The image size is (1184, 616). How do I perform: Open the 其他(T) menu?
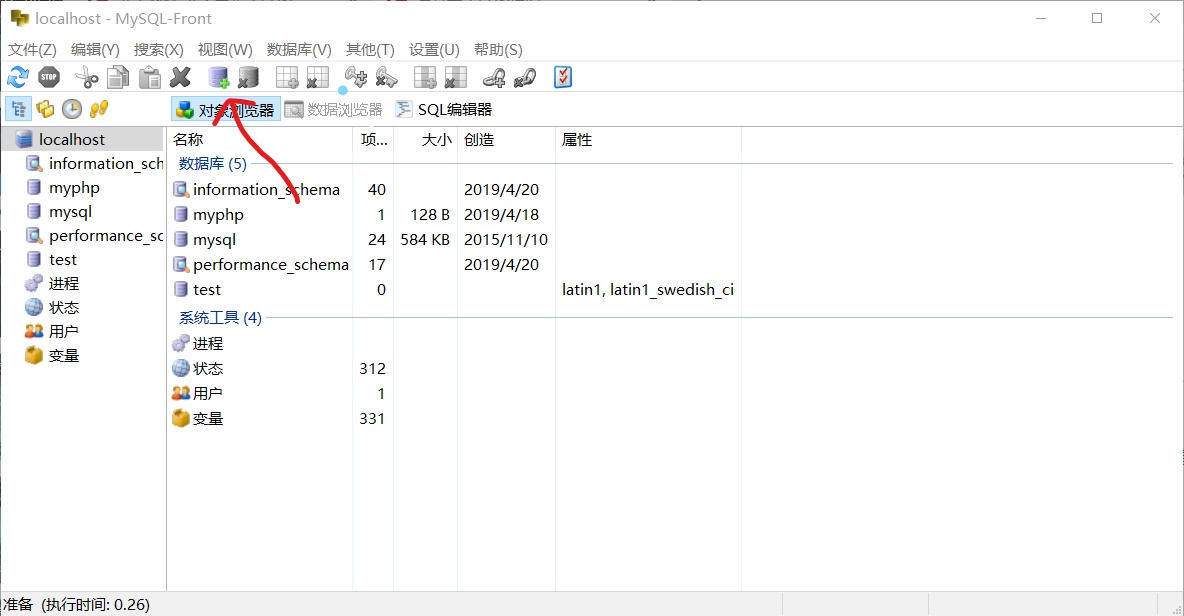click(370, 50)
